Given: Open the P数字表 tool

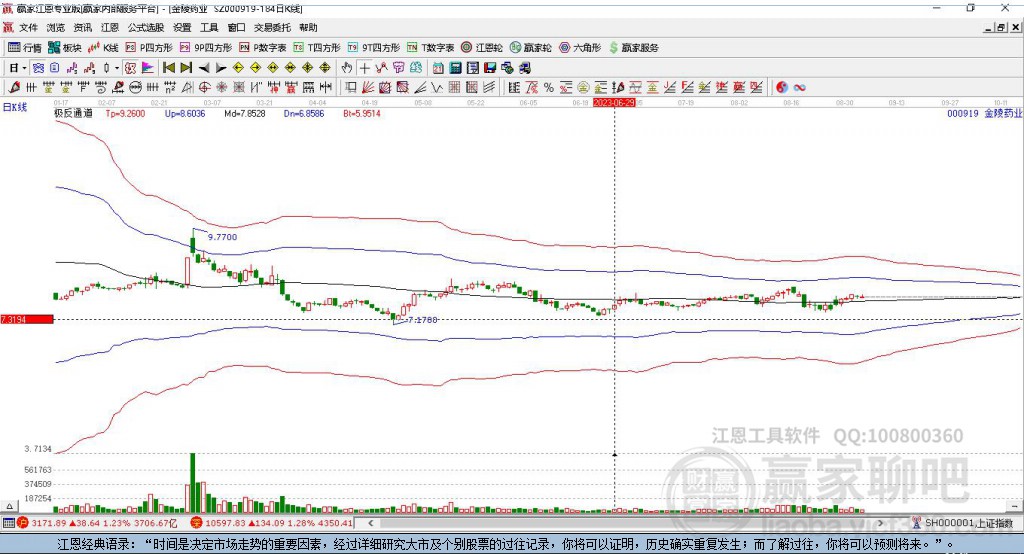Looking at the screenshot, I should pos(263,48).
